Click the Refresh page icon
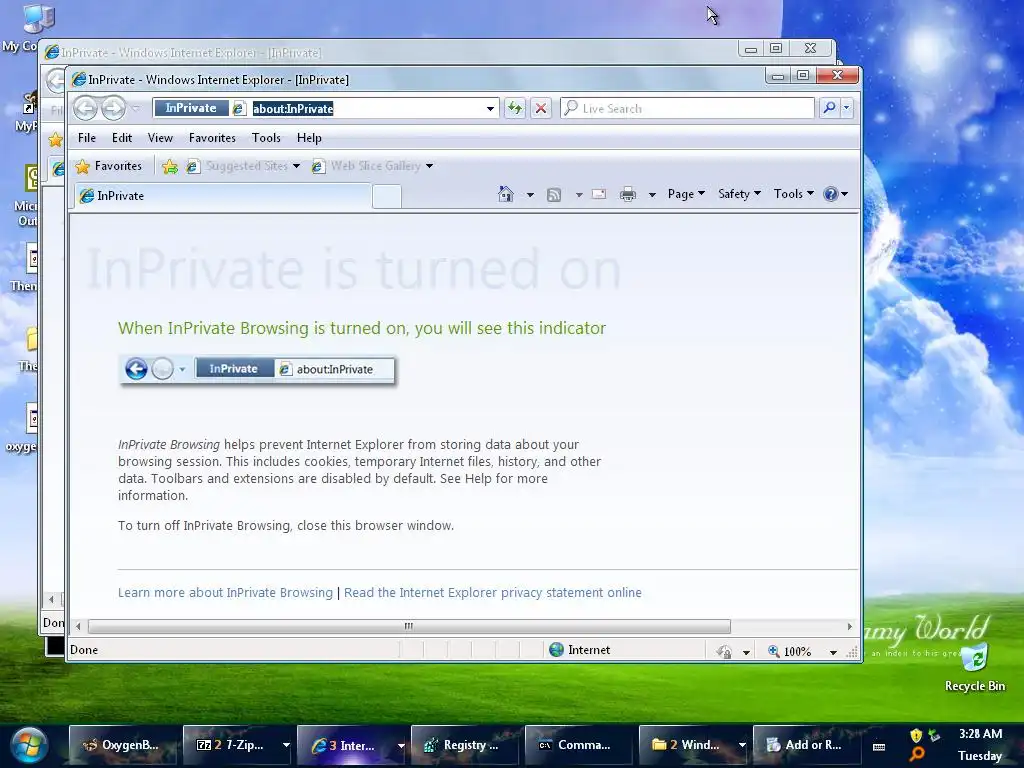 515,108
